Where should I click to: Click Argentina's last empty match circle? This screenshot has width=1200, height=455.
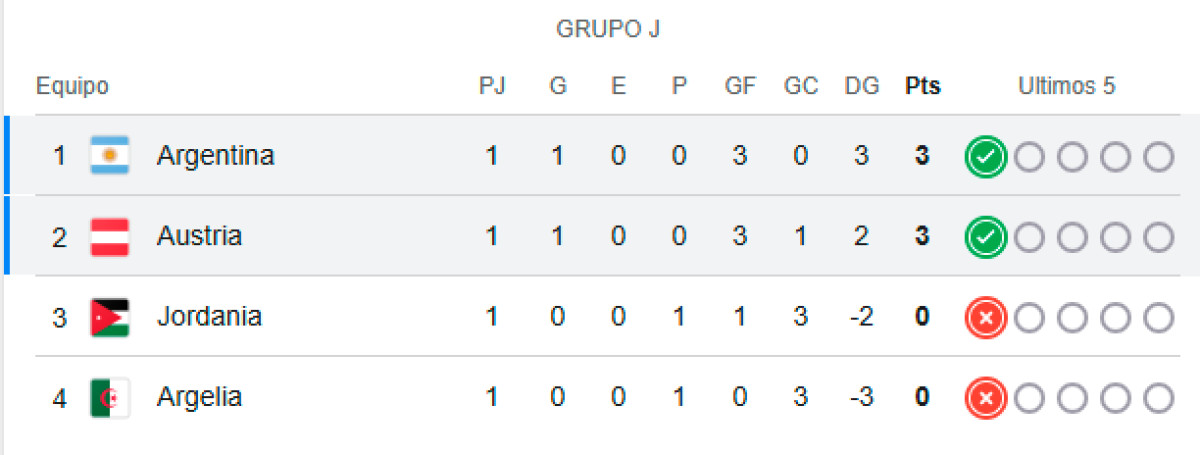point(1159,157)
